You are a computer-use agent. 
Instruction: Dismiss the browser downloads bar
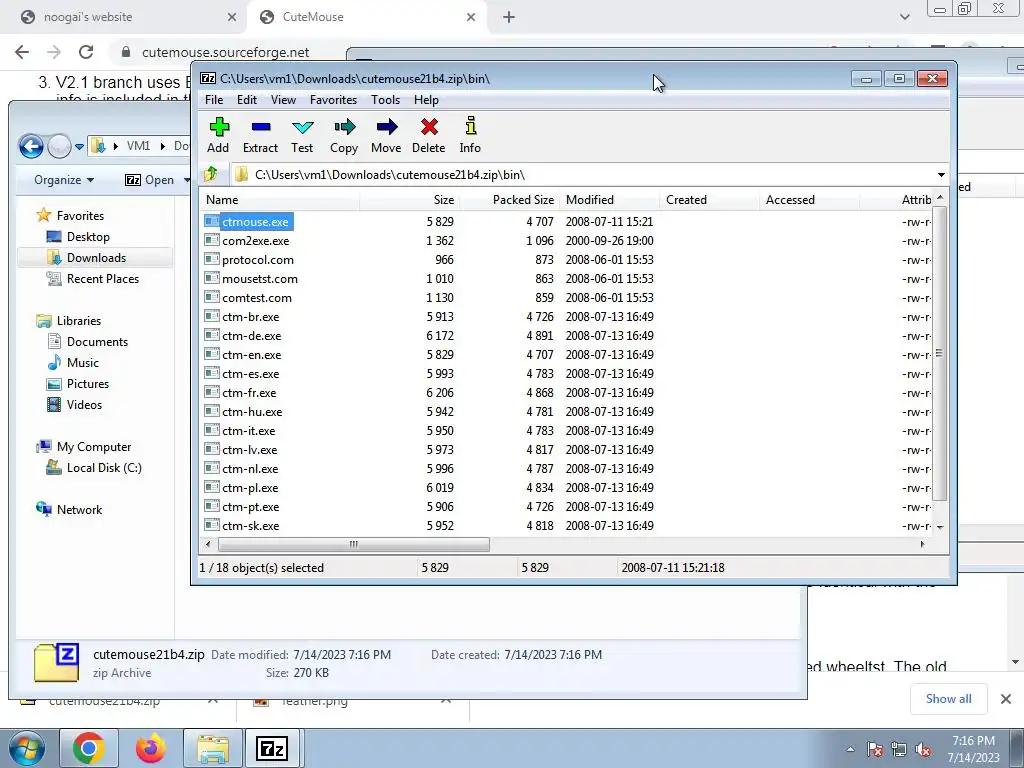(1006, 699)
